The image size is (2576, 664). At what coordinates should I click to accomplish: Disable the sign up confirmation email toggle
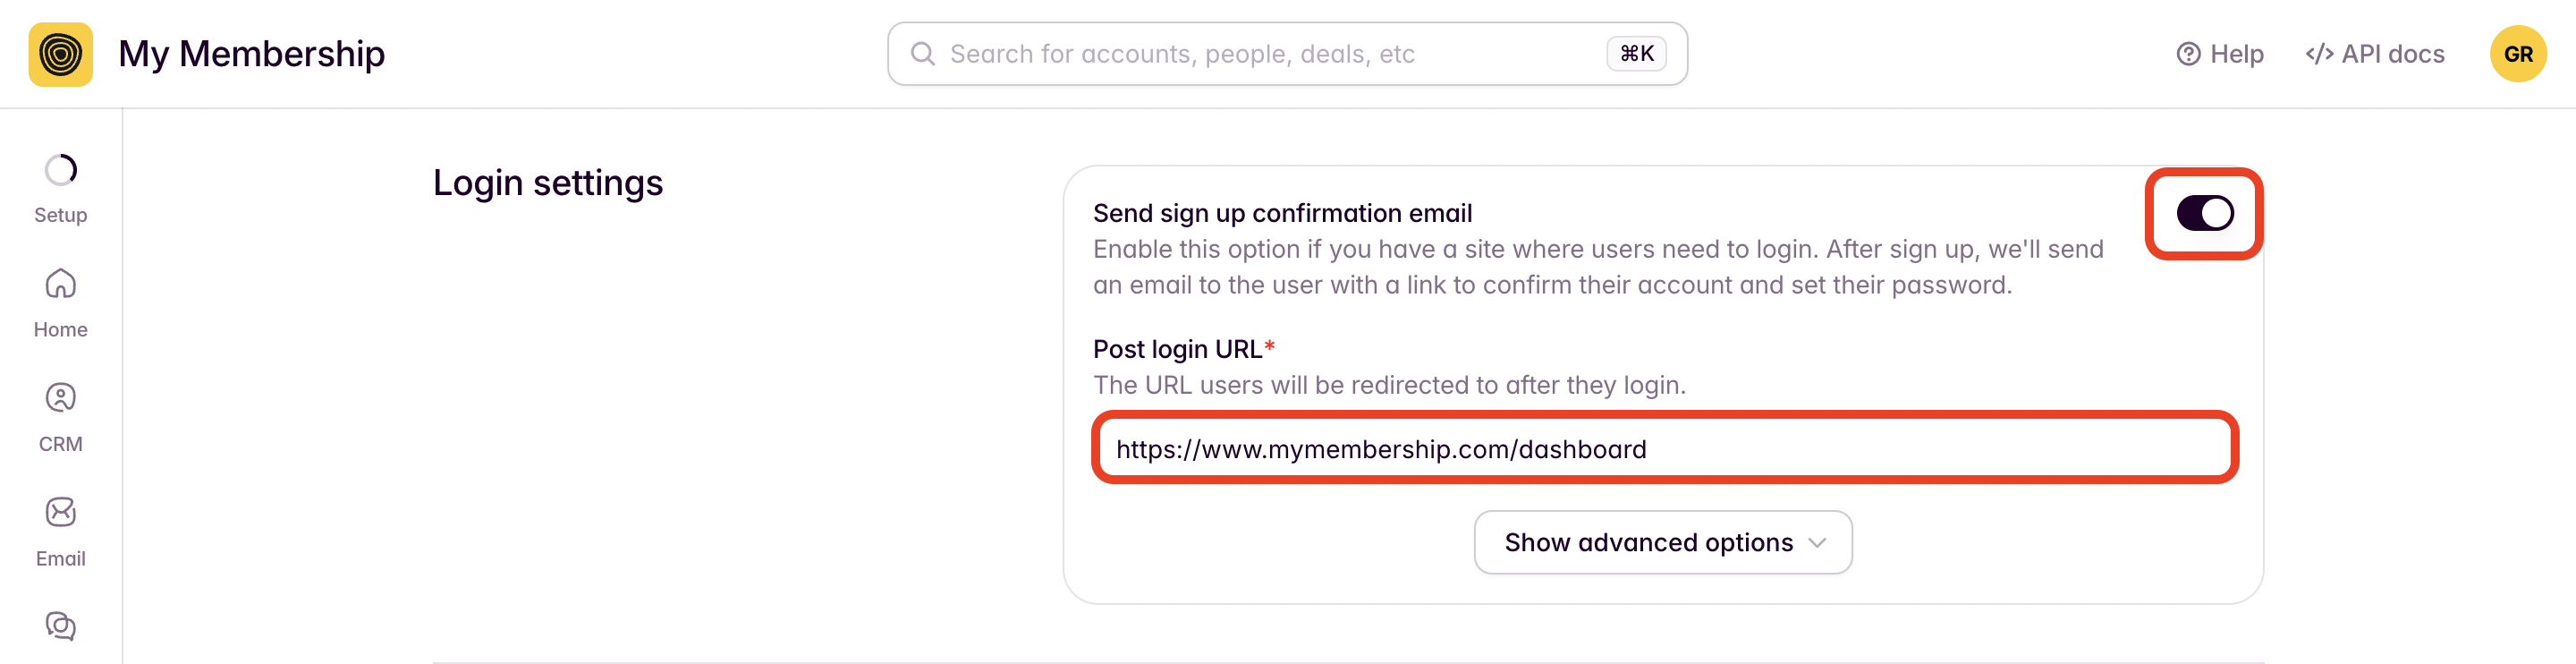click(x=2204, y=213)
